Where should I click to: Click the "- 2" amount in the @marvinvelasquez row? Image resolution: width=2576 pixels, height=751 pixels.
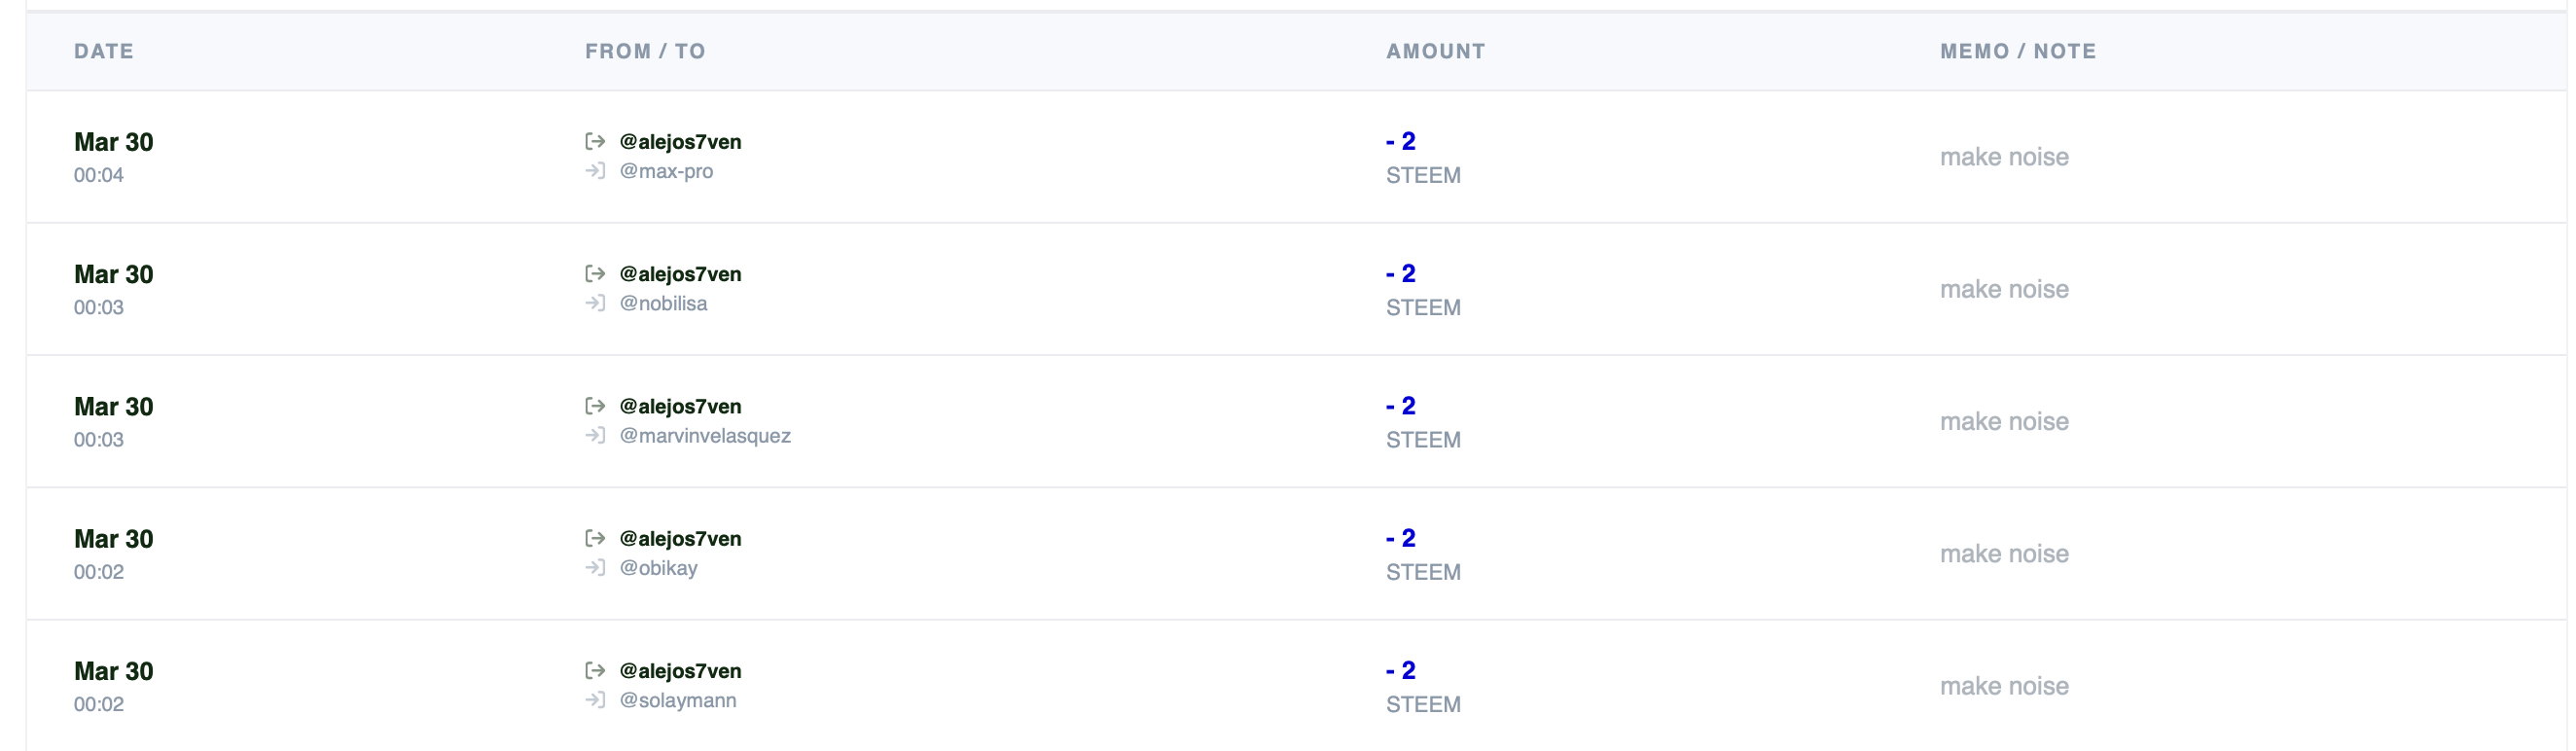1400,406
